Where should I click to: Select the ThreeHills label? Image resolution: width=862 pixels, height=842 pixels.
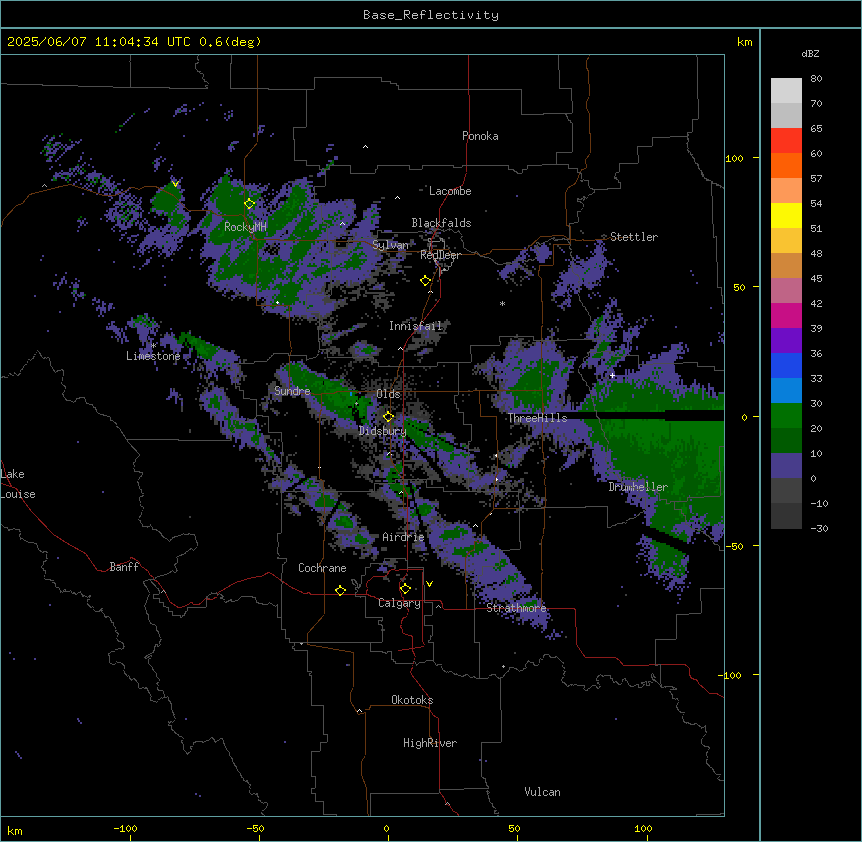pyautogui.click(x=538, y=418)
